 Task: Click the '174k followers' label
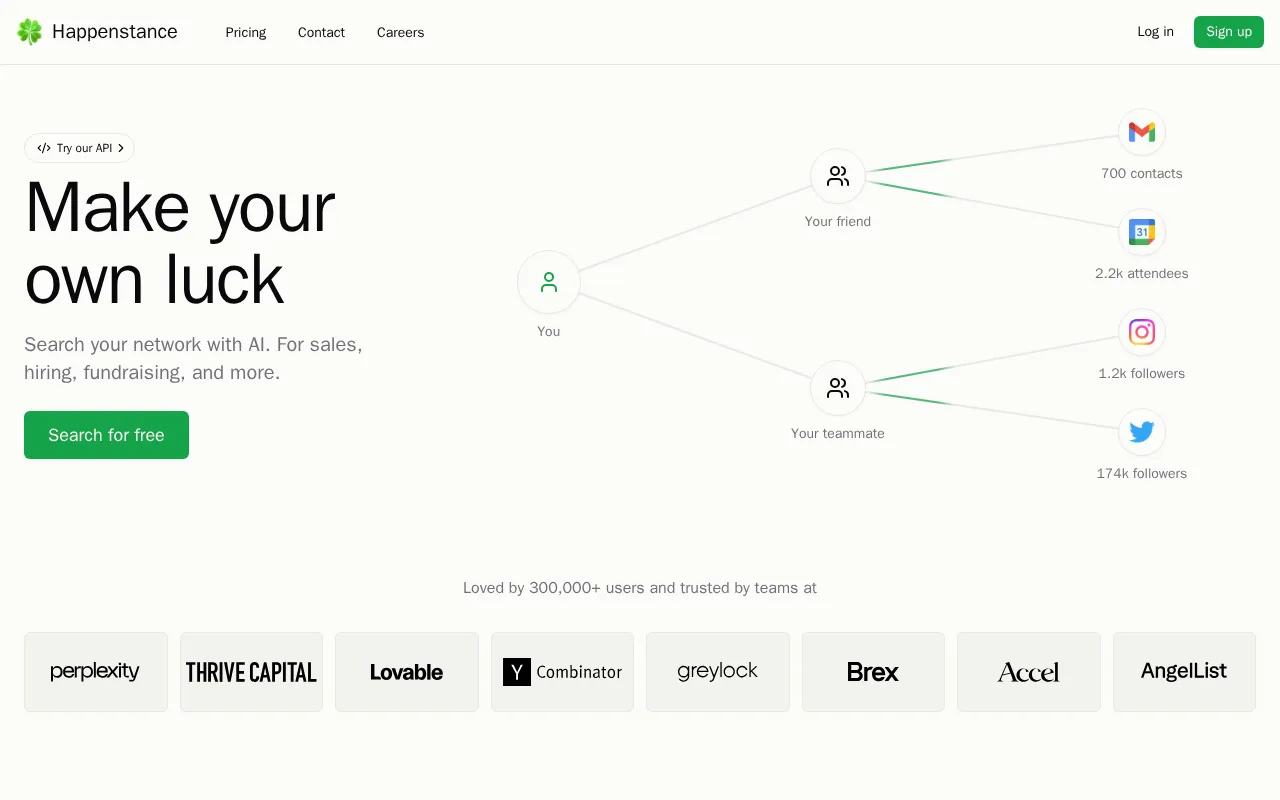click(1142, 474)
